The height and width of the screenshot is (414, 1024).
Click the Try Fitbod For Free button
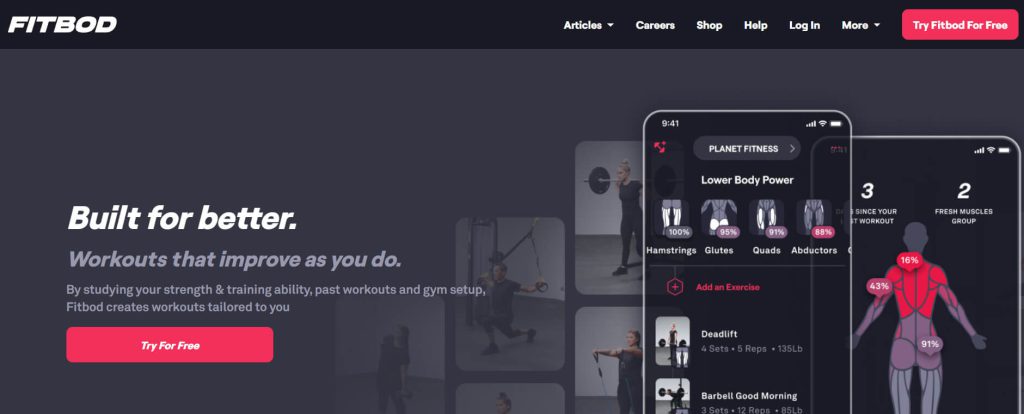pyautogui.click(x=960, y=25)
